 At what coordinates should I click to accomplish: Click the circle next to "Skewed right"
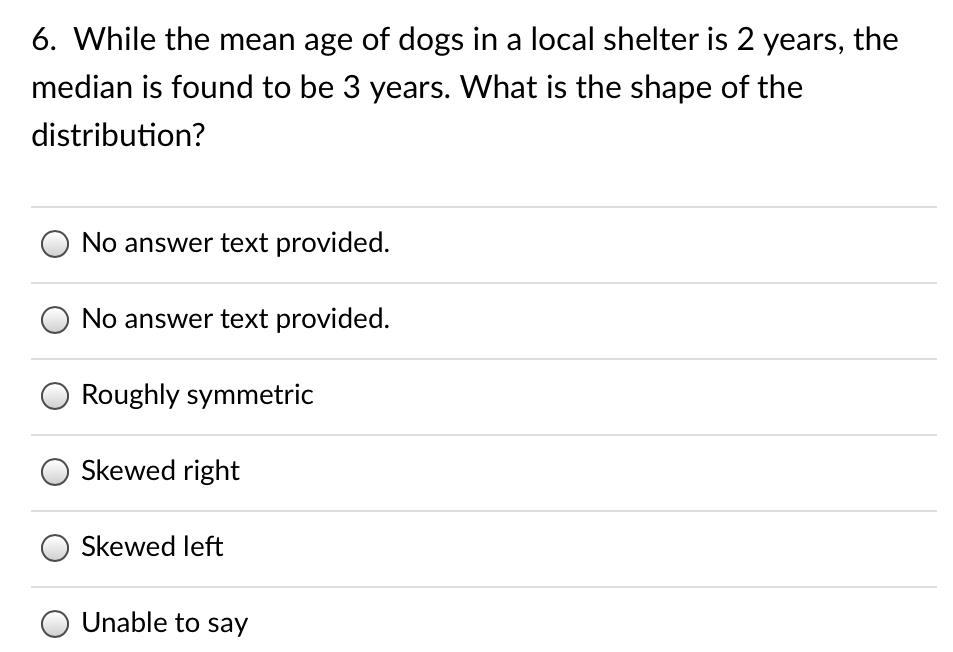coord(54,471)
